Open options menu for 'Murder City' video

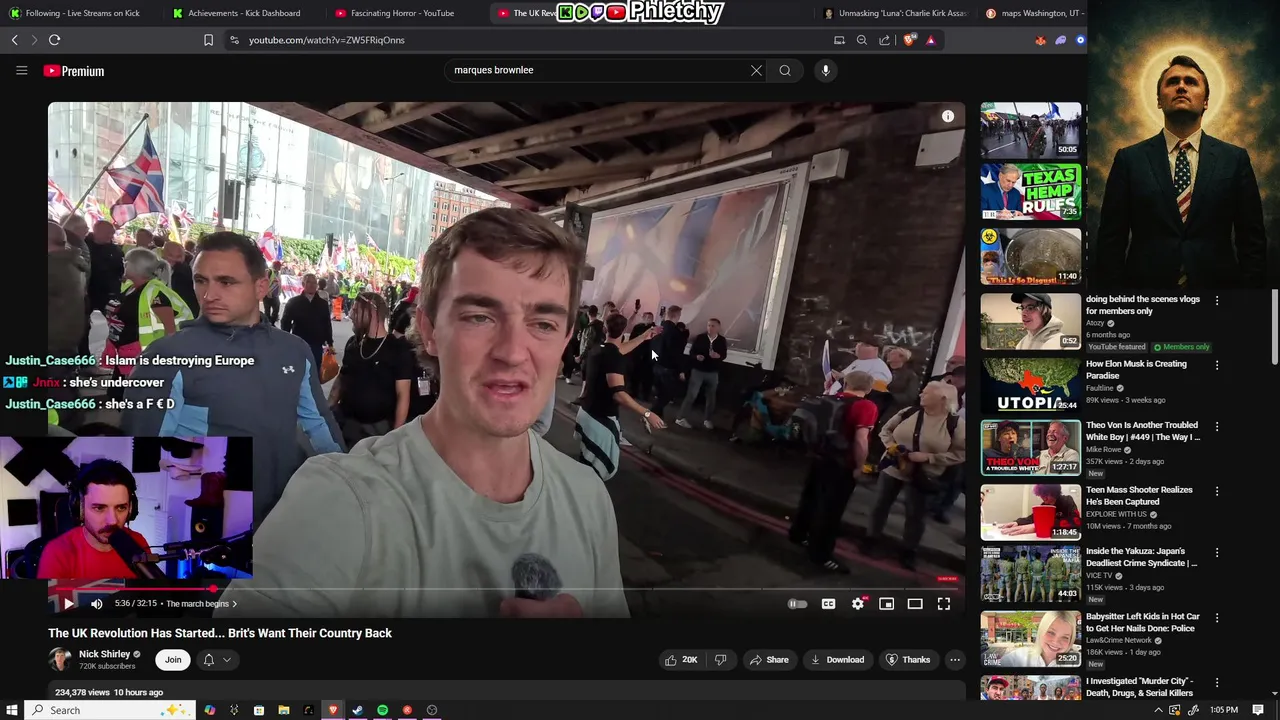(1217, 682)
